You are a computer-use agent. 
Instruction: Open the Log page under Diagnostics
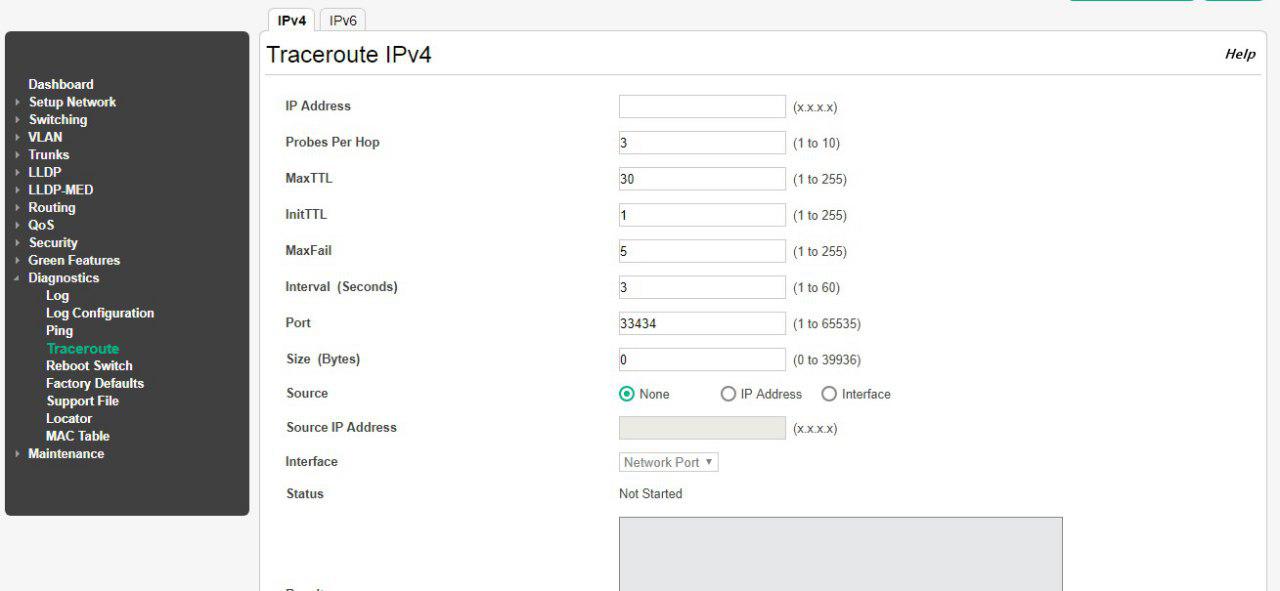pyautogui.click(x=57, y=295)
